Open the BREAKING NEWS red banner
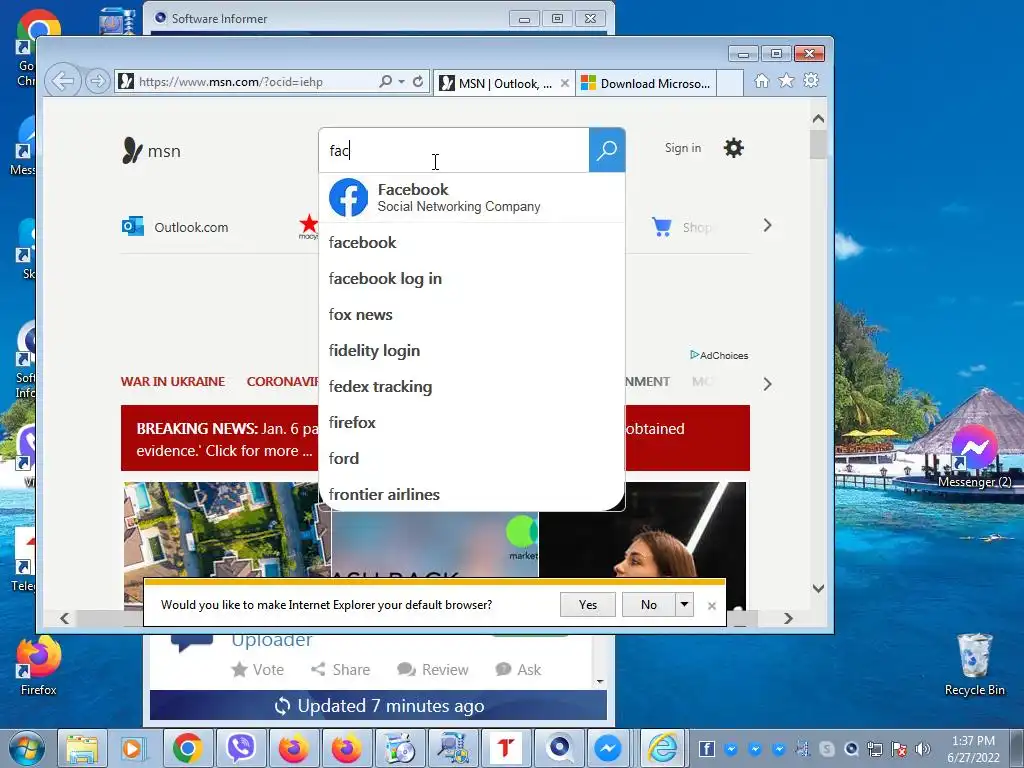The width and height of the screenshot is (1024, 768). [x=435, y=438]
